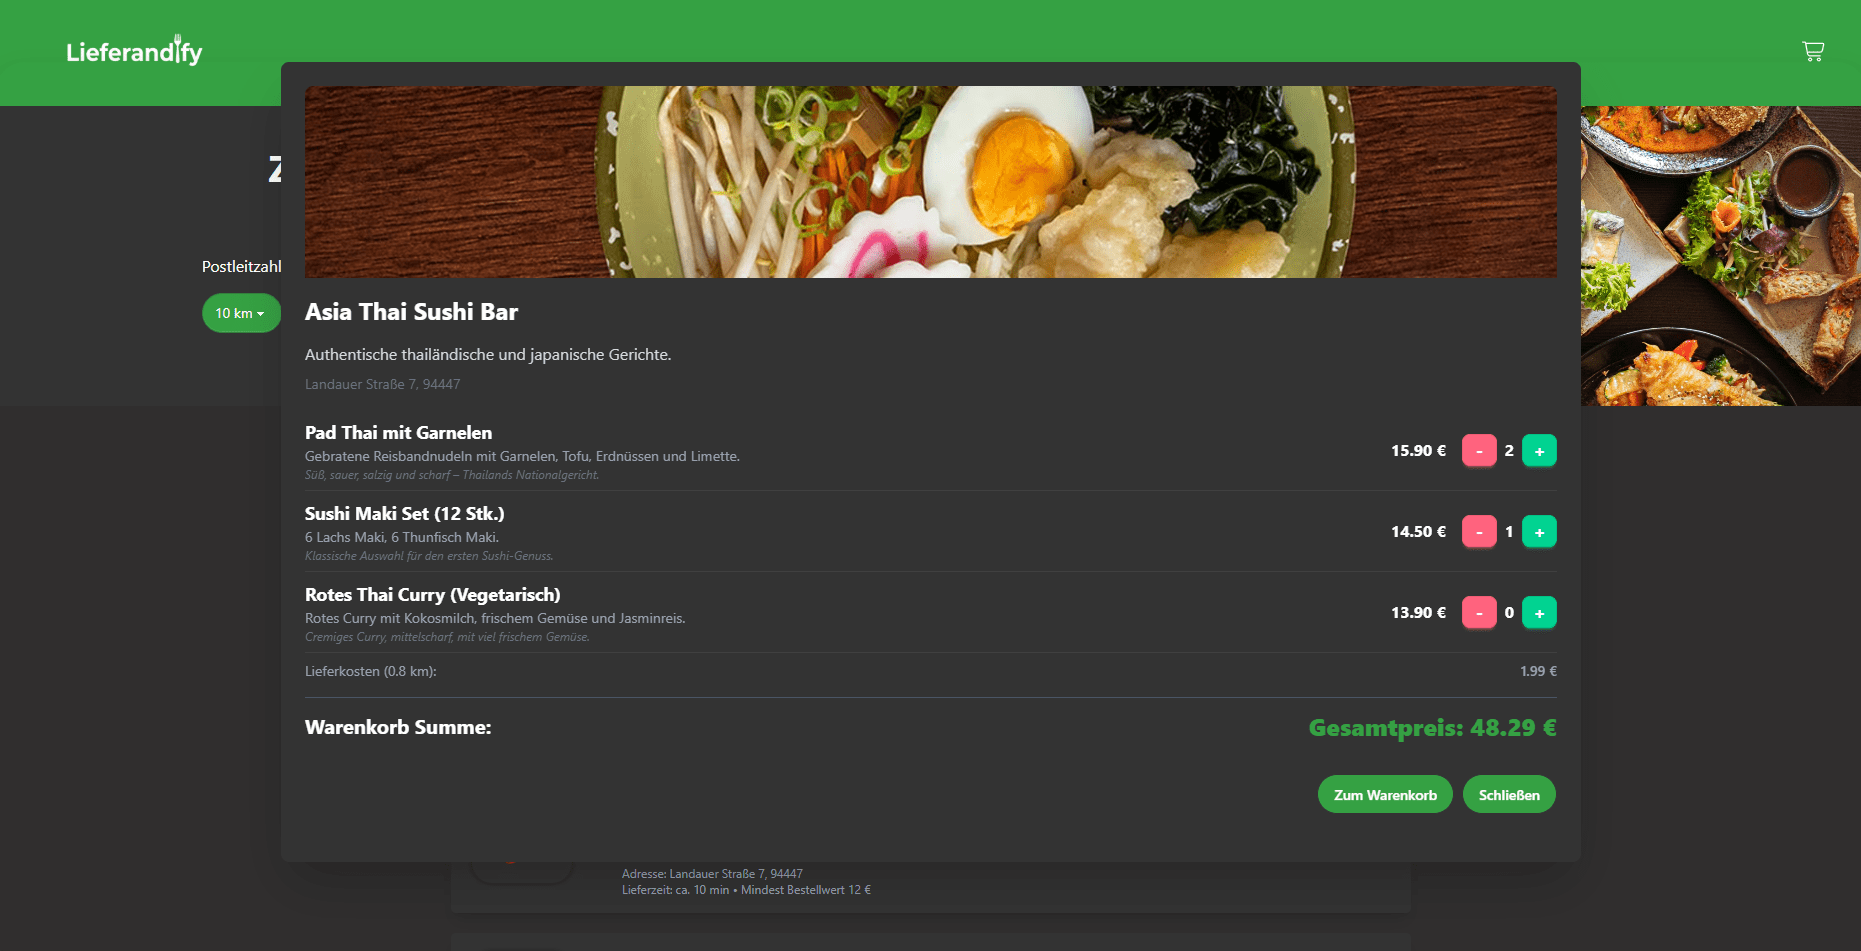The height and width of the screenshot is (951, 1861).
Task: Click the Lieferandify logo
Action: tap(134, 51)
